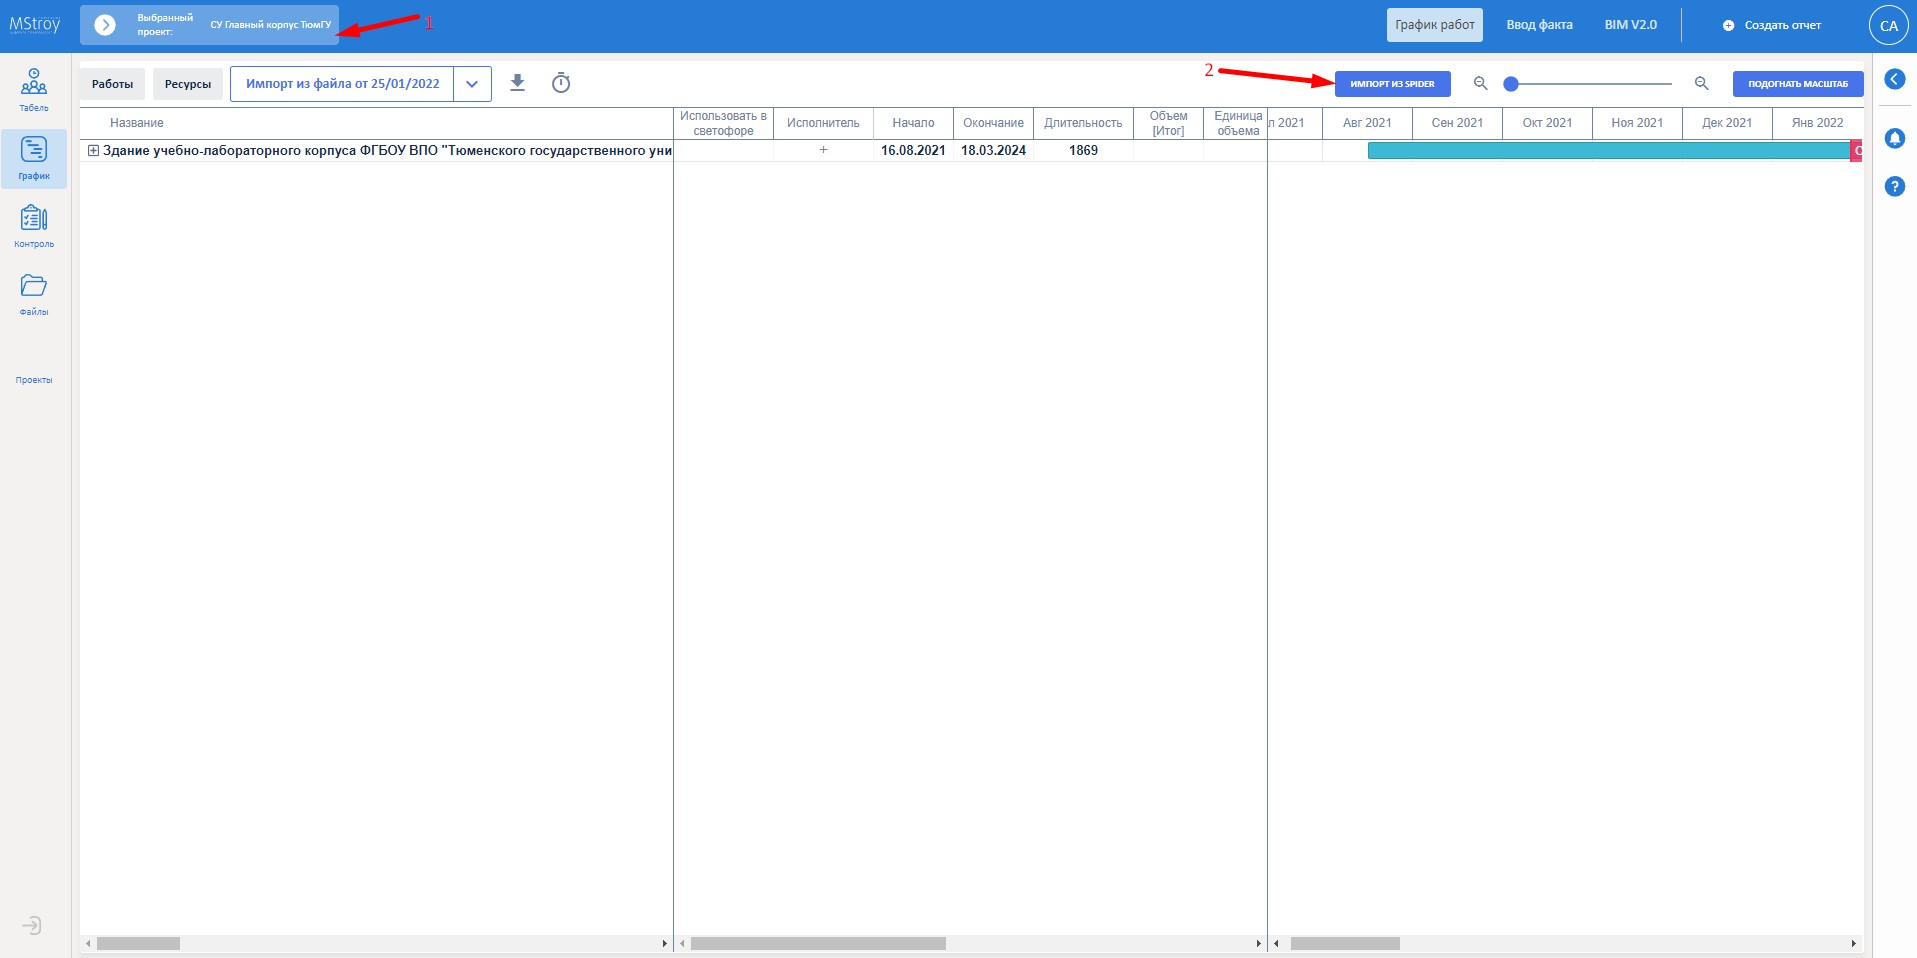Open the help question mark icon
Screen dimensions: 1917x958
[x=1894, y=186]
